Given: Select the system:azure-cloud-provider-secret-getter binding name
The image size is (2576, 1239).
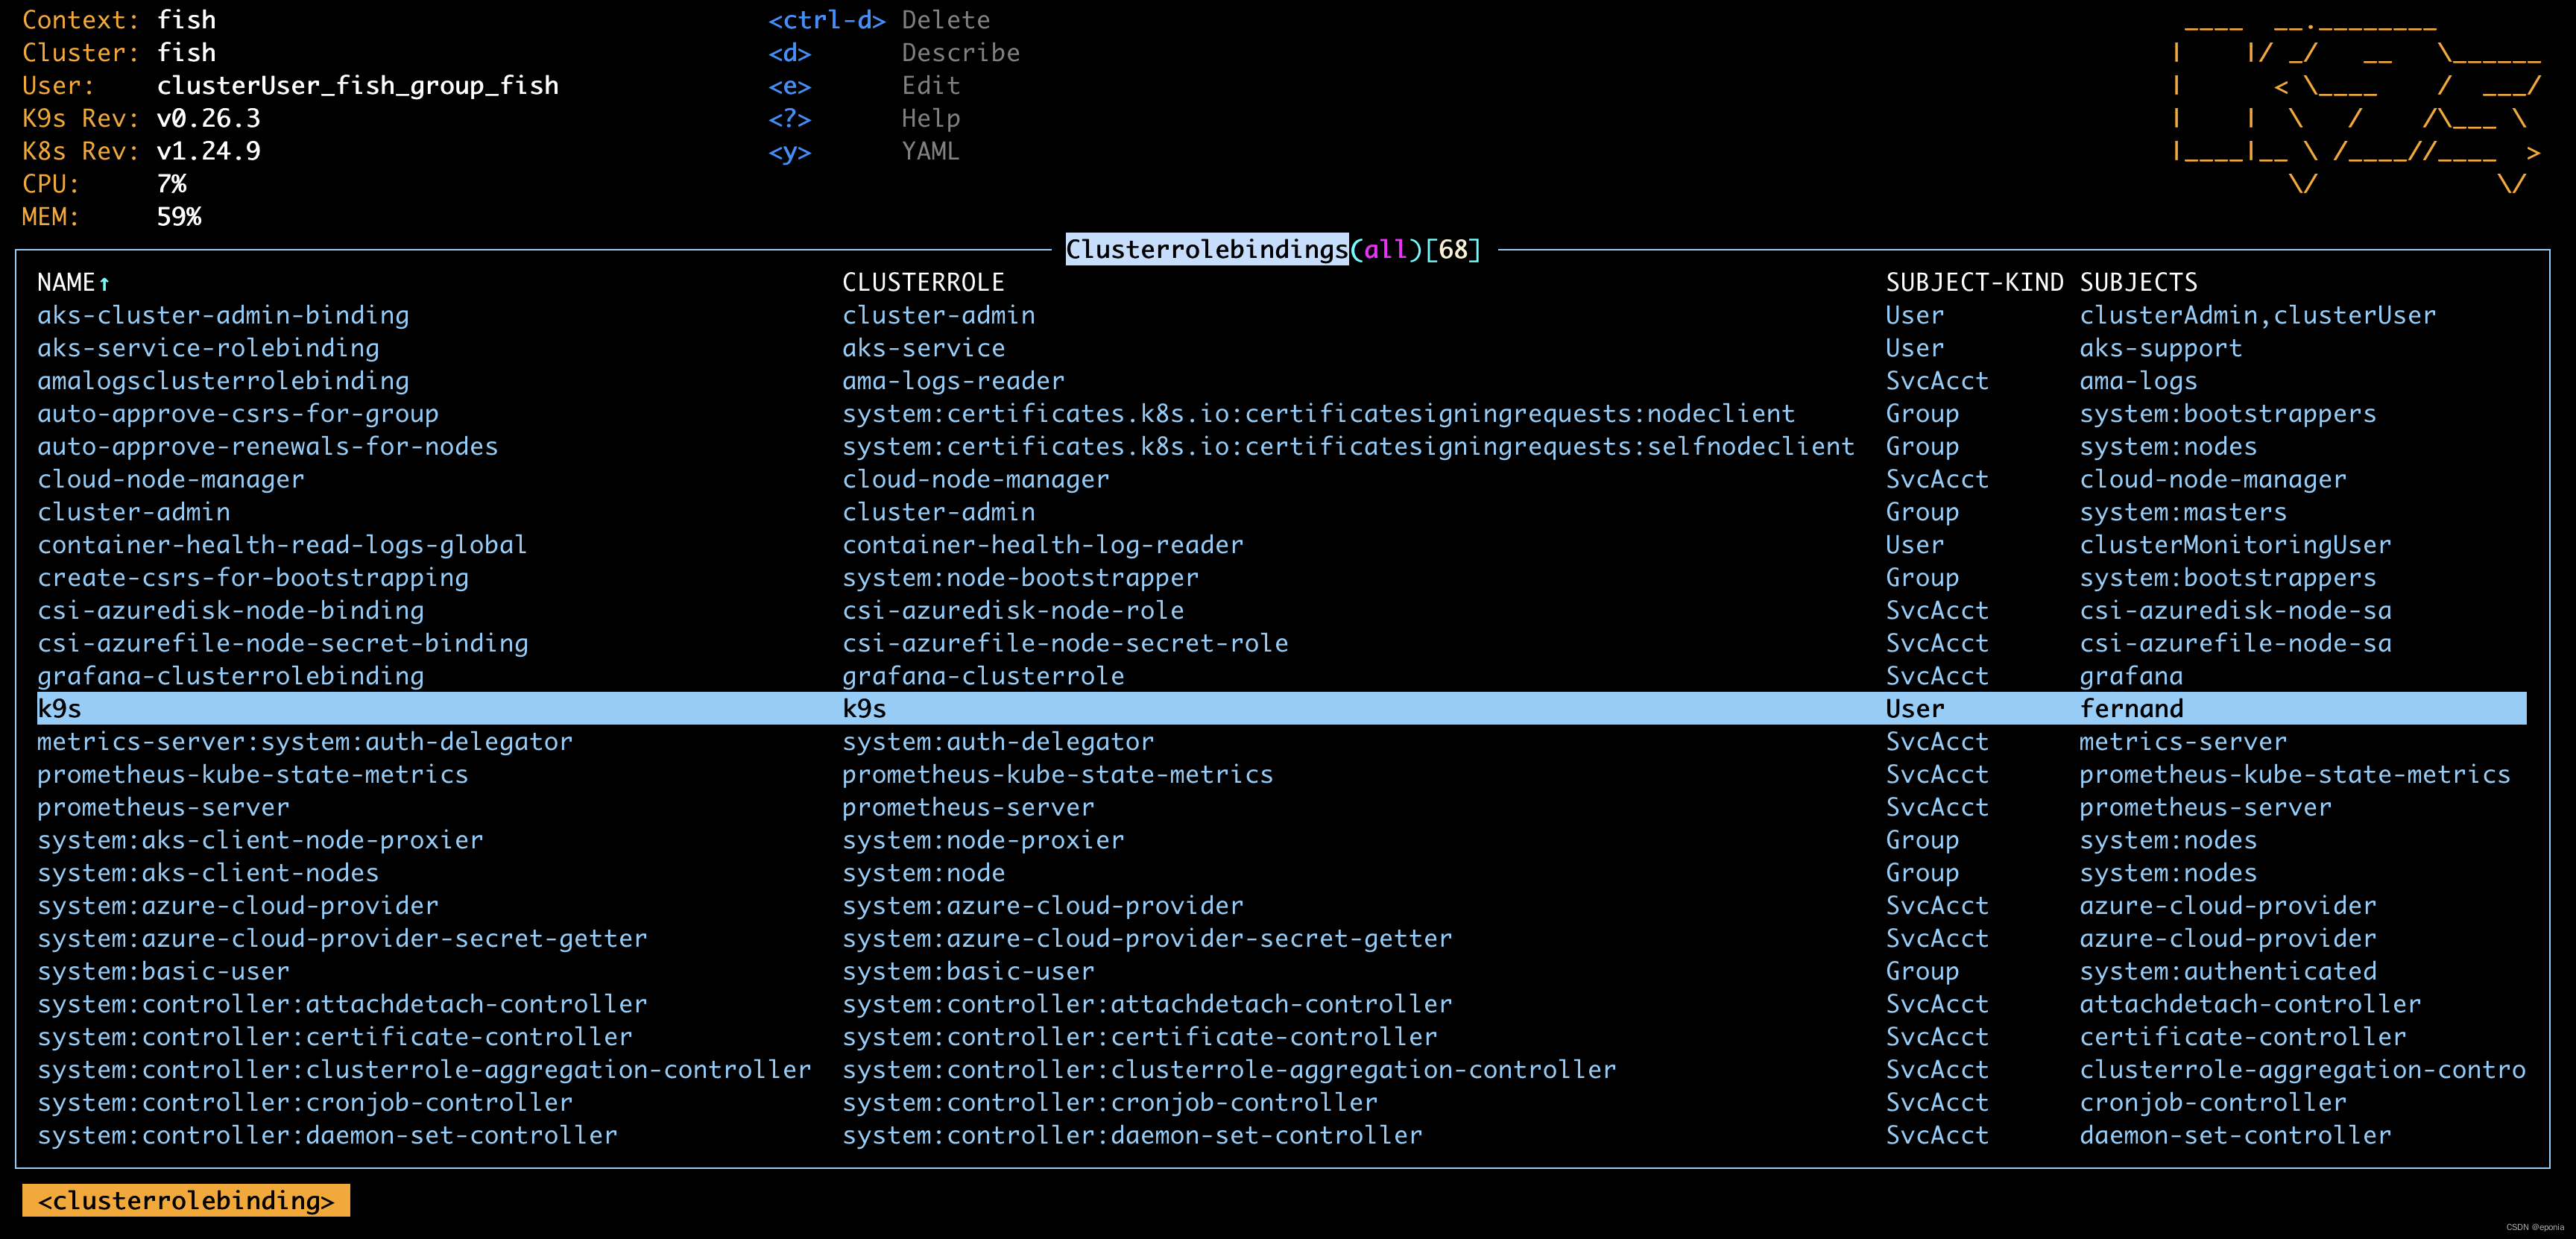Looking at the screenshot, I should [342, 939].
